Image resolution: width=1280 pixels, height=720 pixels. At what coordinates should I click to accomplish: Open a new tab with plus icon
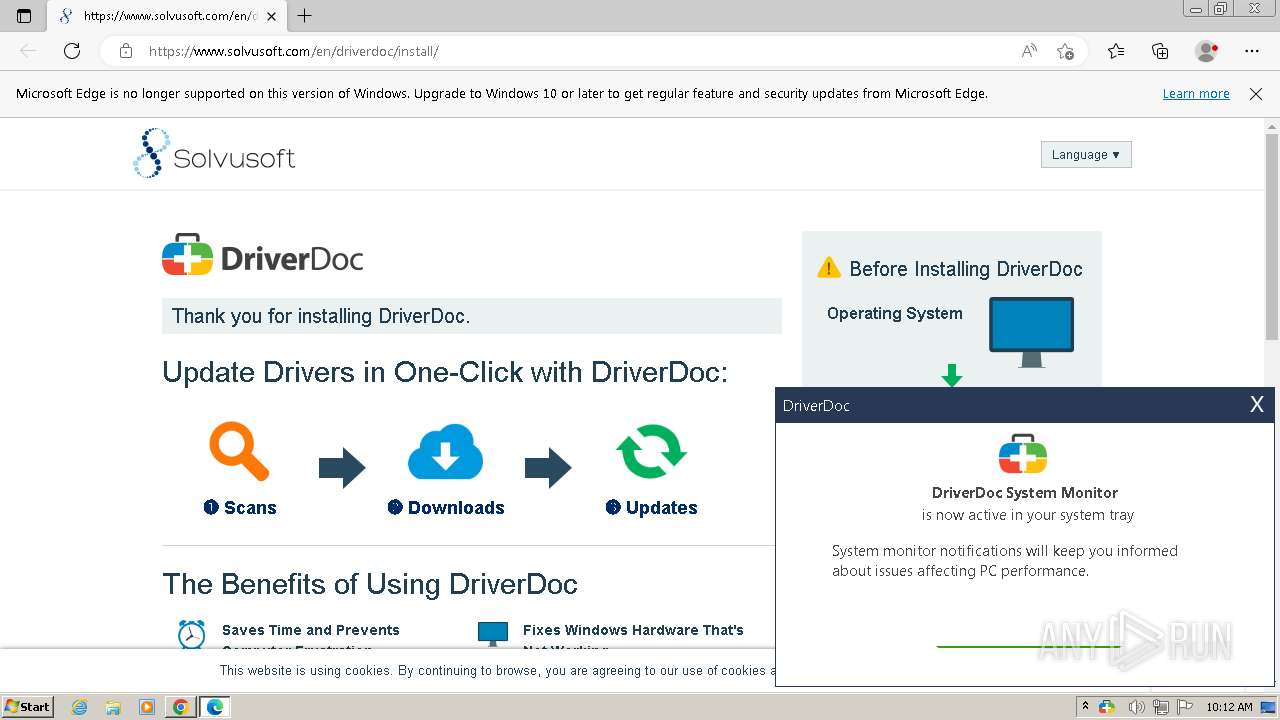coord(305,16)
